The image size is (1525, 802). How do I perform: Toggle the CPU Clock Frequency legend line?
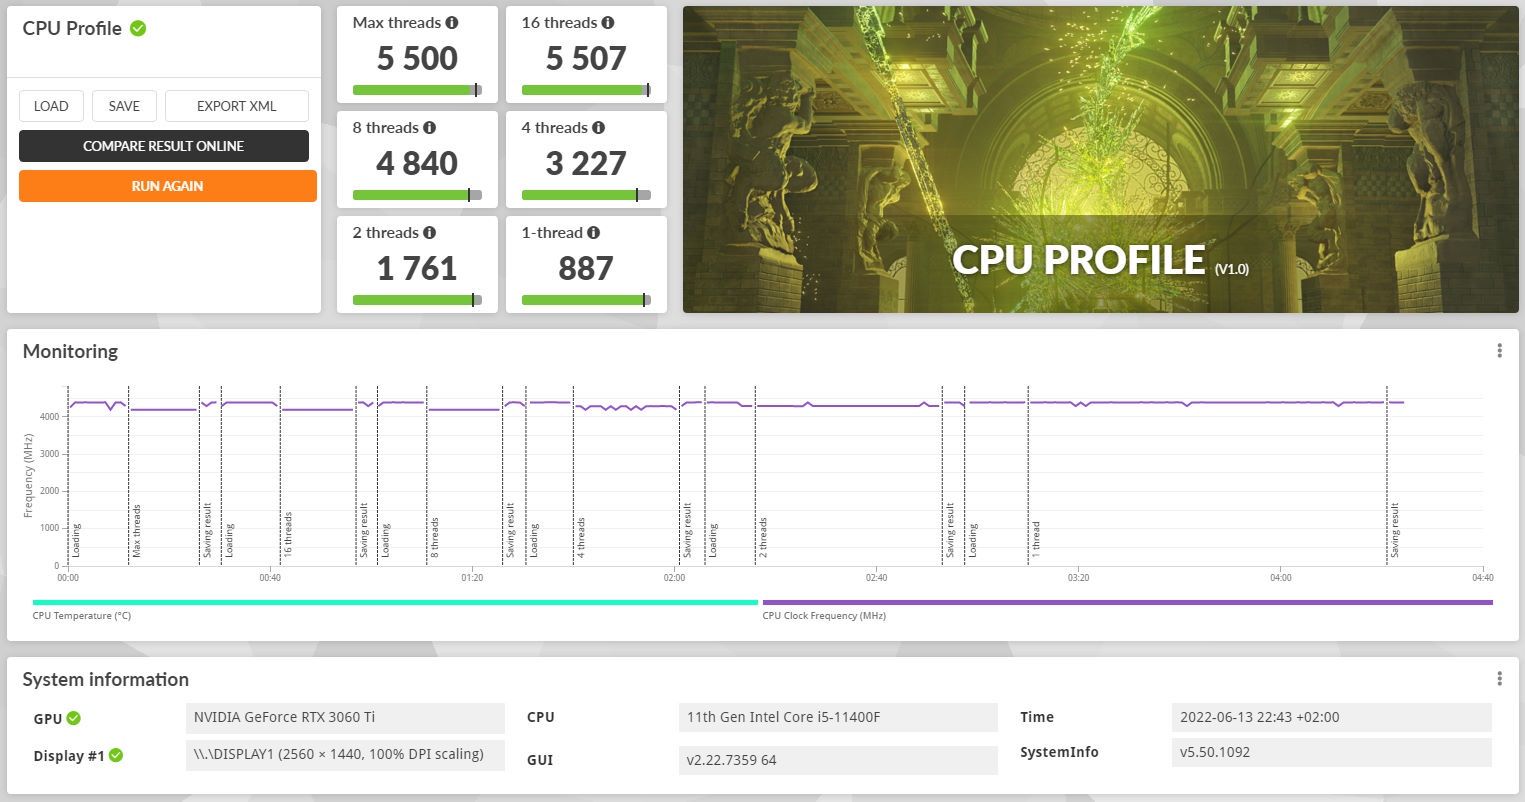pos(1127,602)
